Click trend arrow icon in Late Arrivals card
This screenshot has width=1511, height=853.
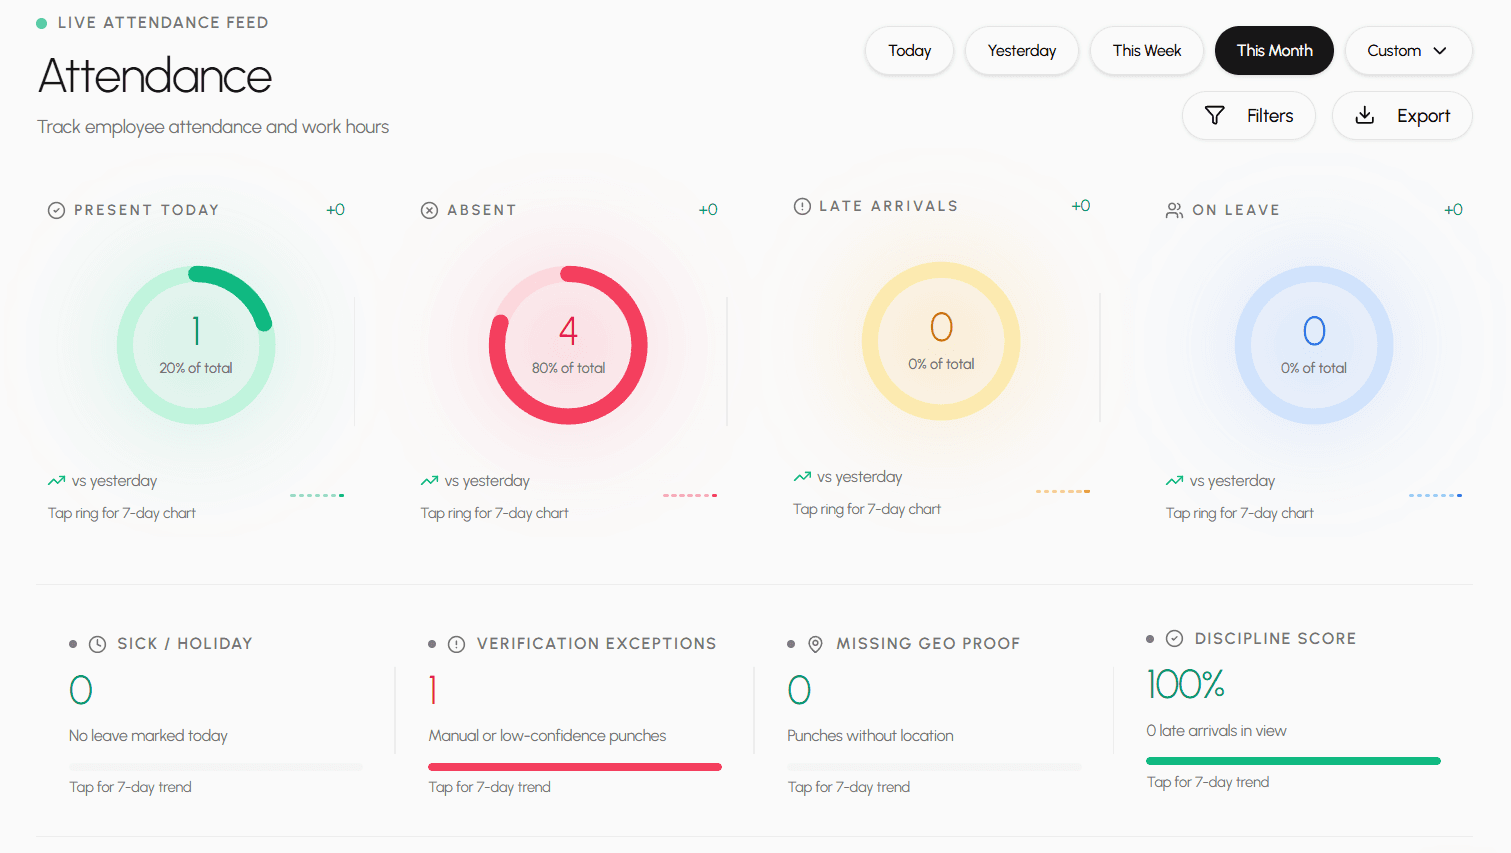click(x=802, y=477)
